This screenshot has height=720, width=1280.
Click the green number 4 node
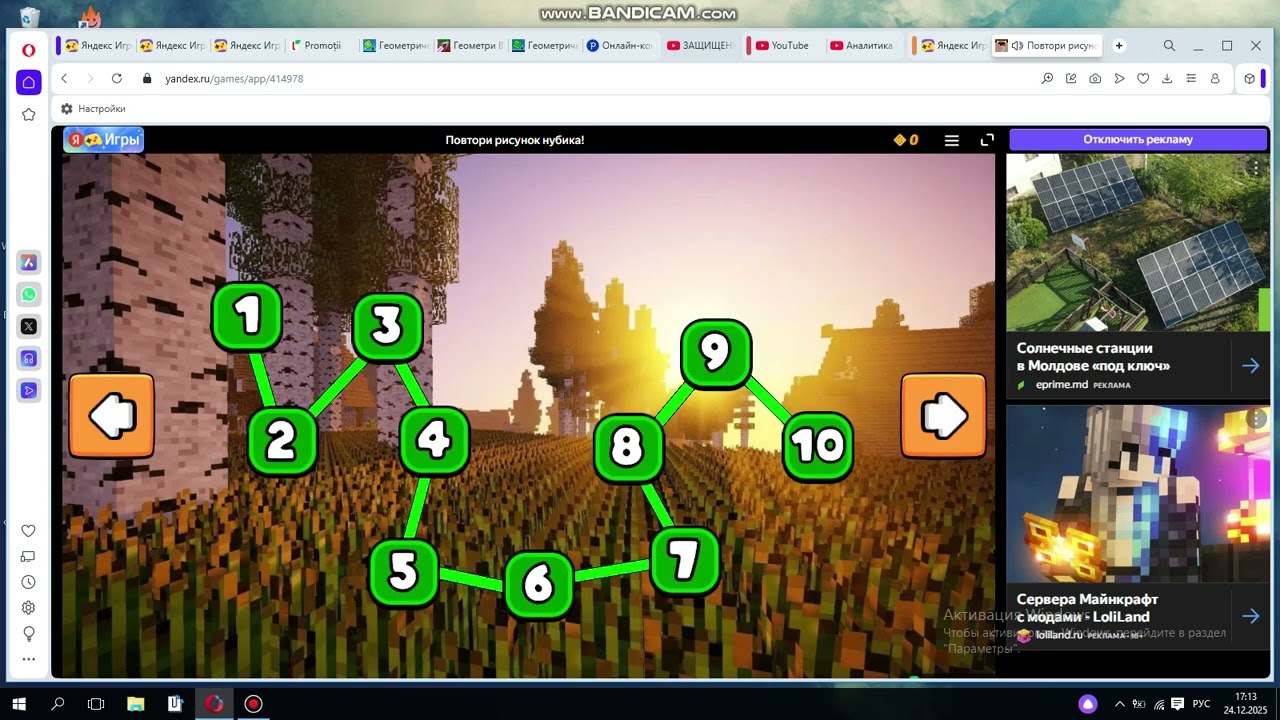click(434, 440)
